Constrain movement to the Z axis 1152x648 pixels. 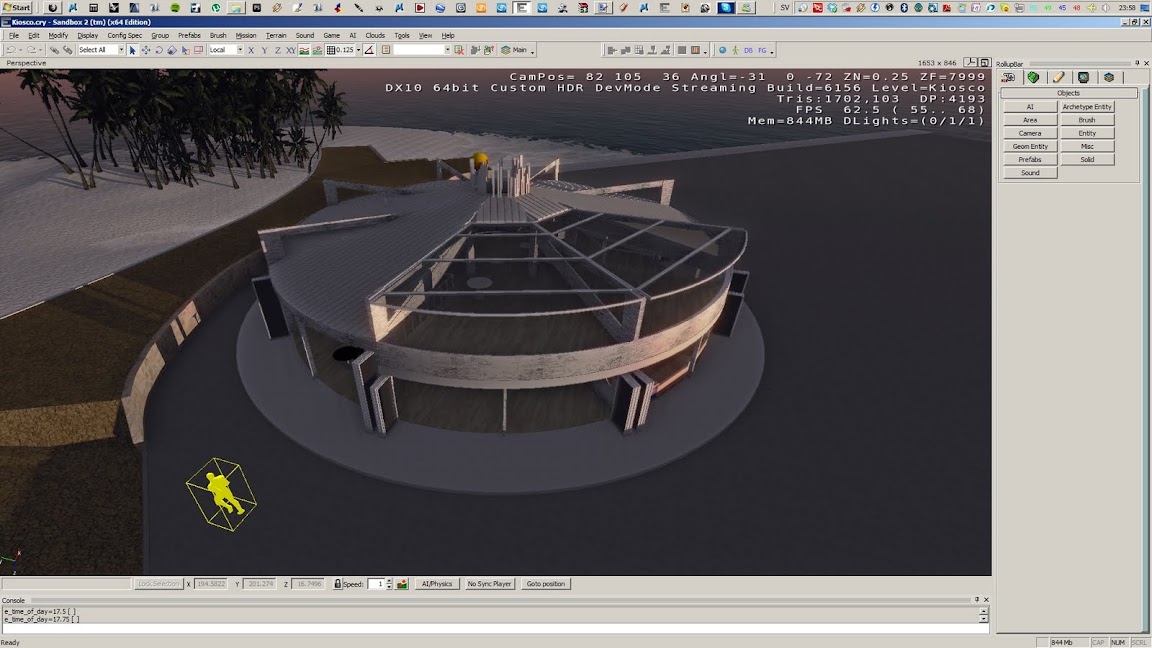click(277, 50)
